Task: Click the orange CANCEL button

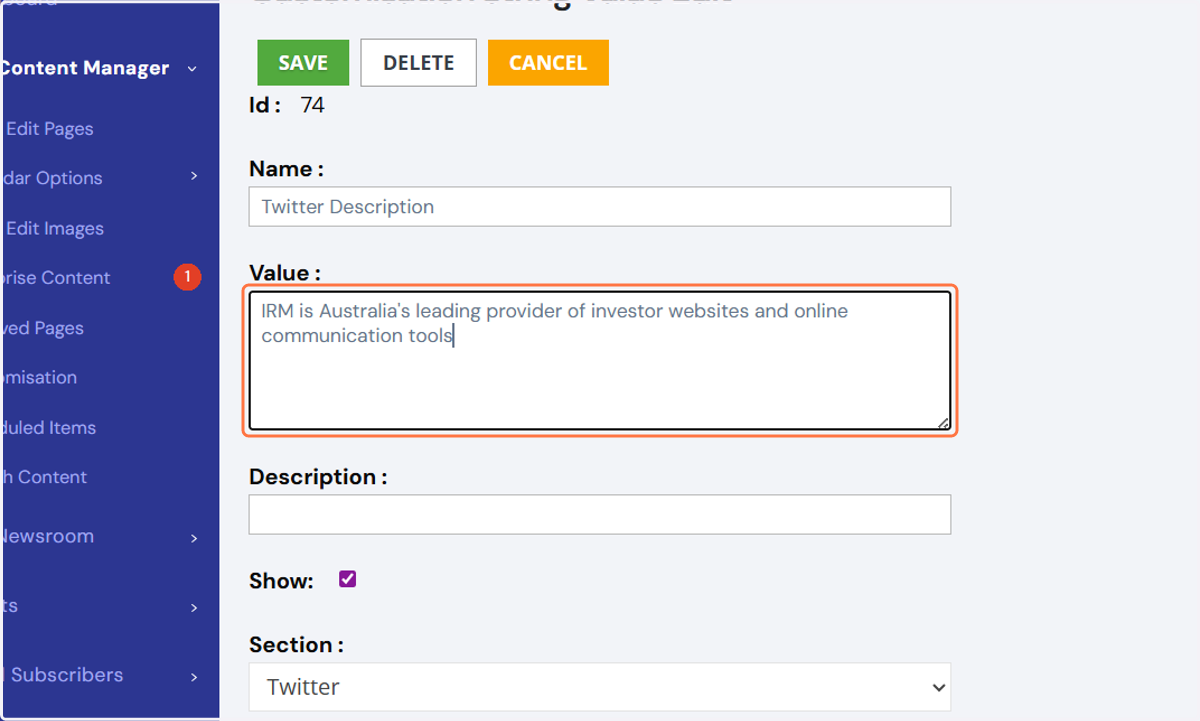Action: coord(548,62)
